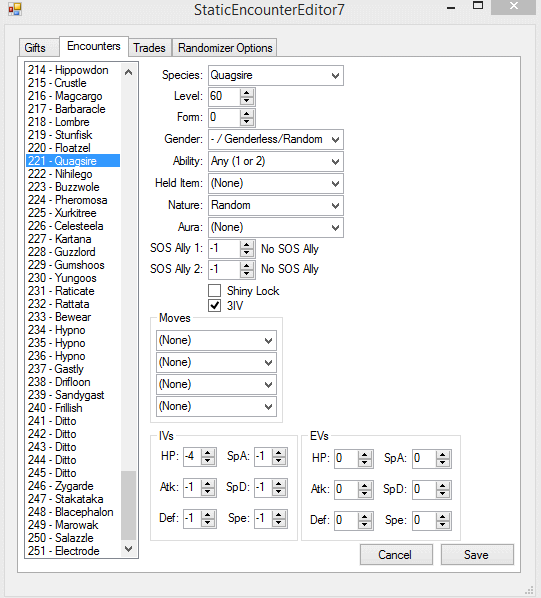This screenshot has width=541, height=598.
Task: Select 251 - Electrode encounter
Action: coord(73,551)
